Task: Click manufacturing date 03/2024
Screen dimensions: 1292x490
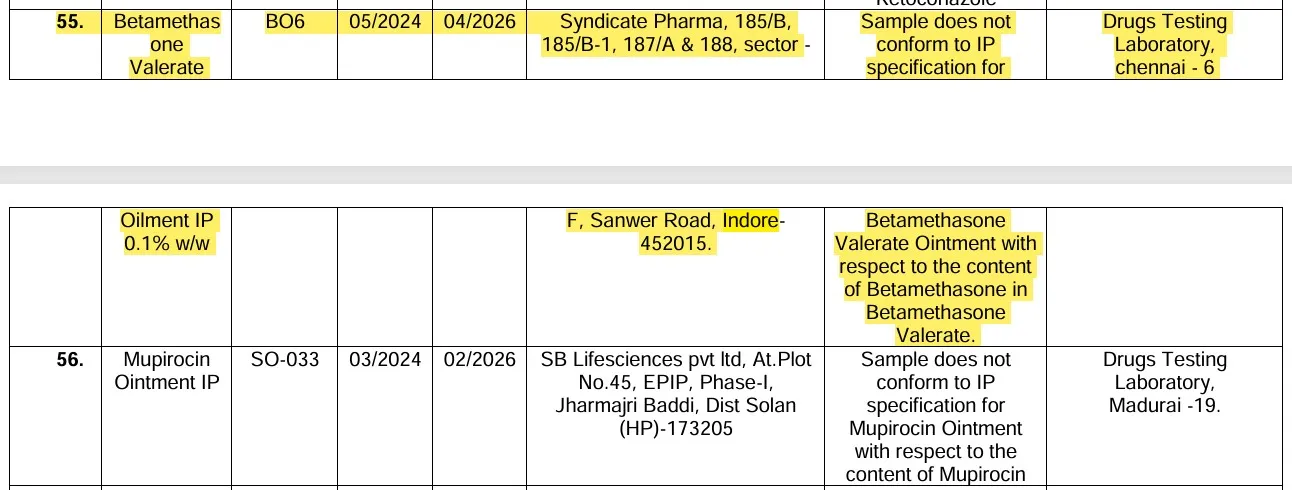Action: click(384, 360)
